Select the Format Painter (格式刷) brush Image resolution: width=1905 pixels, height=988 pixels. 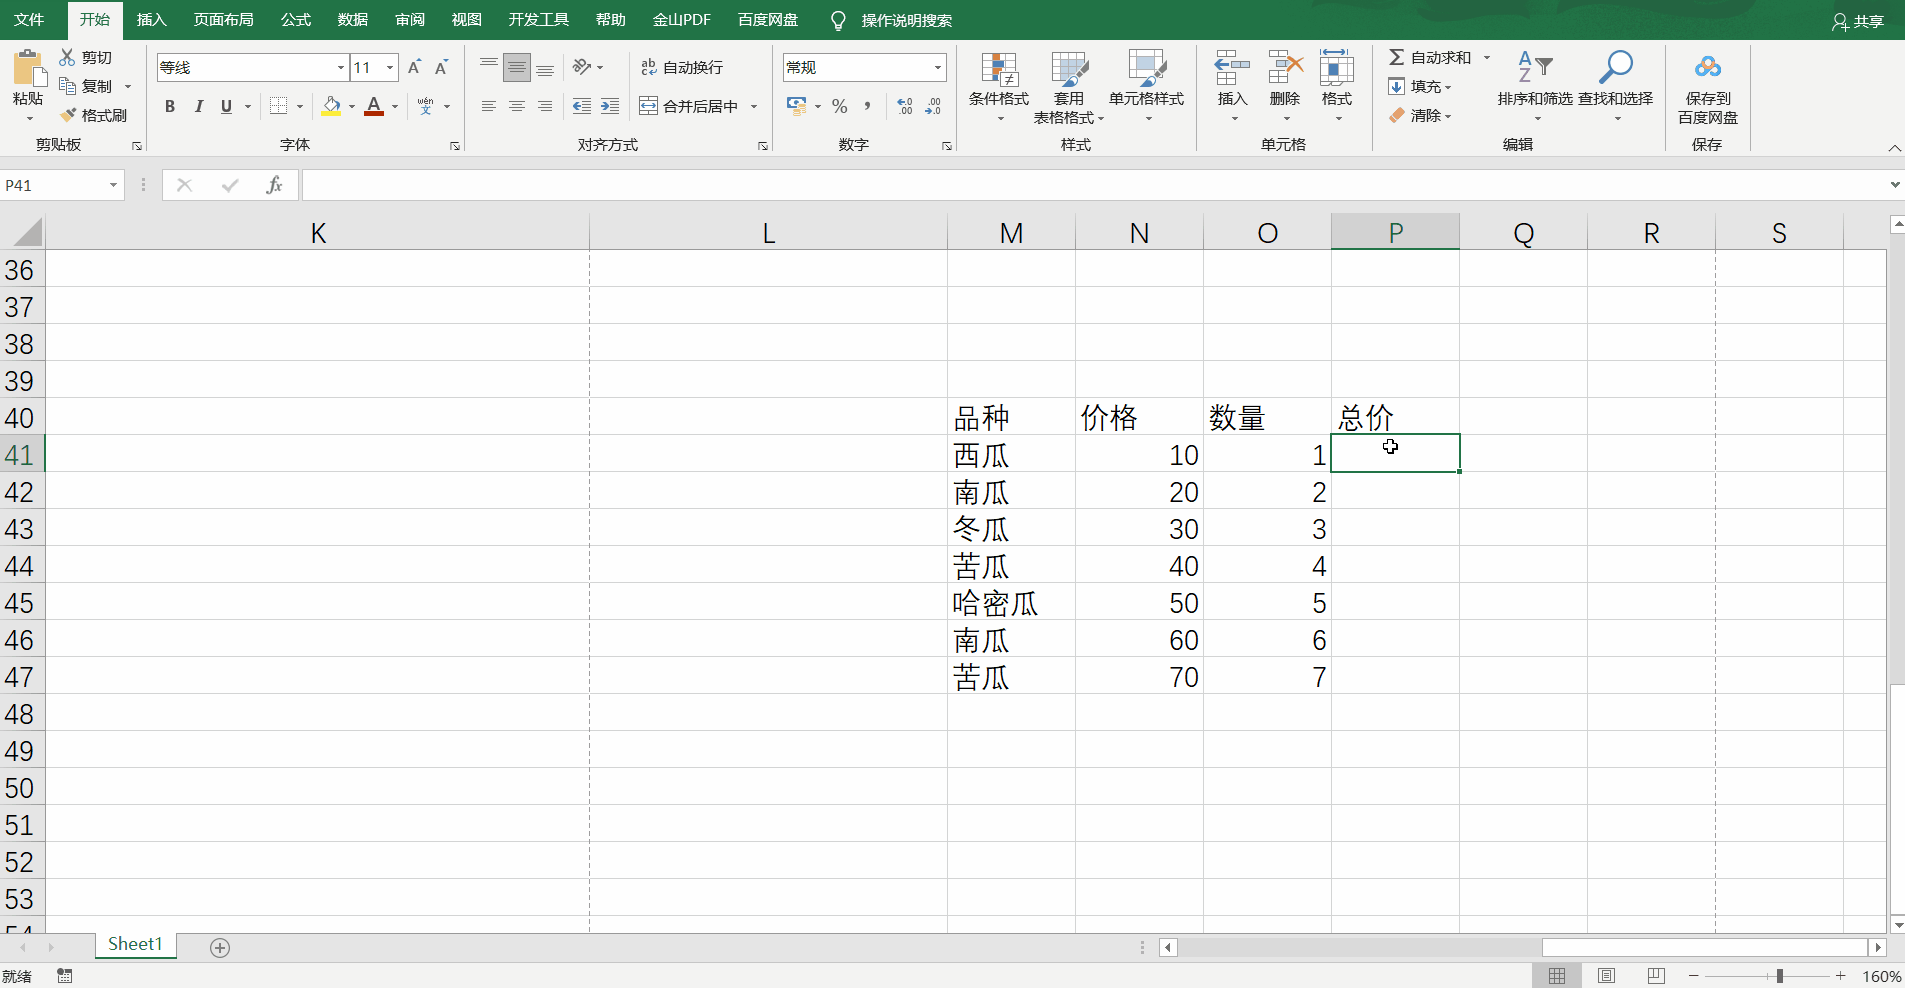tap(68, 115)
